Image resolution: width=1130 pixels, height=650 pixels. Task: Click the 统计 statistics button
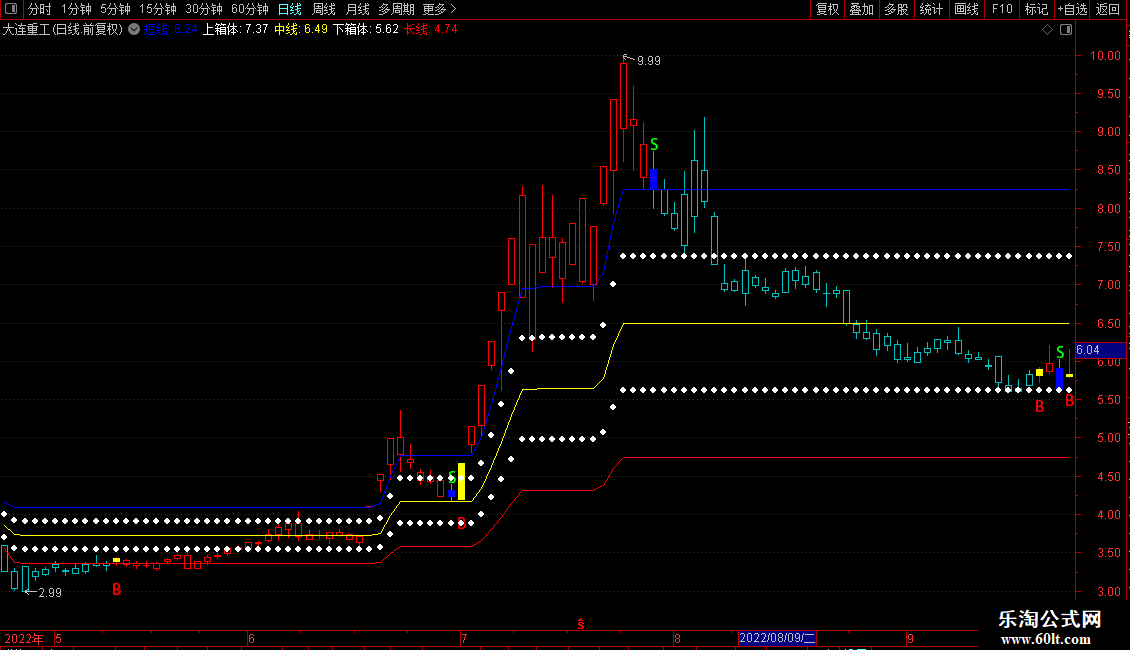931,9
